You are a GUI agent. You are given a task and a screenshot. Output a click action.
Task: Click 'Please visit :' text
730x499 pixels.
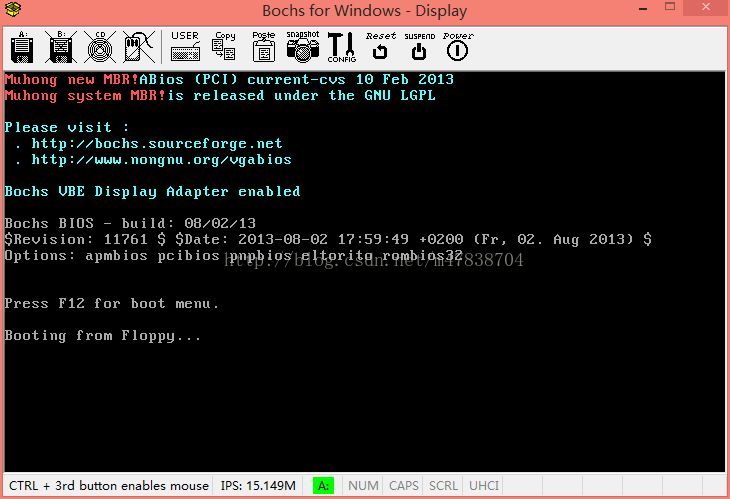point(67,128)
